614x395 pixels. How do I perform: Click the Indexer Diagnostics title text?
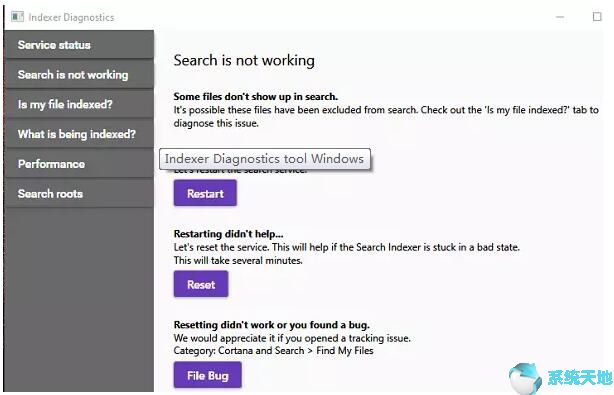pyautogui.click(x=71, y=17)
